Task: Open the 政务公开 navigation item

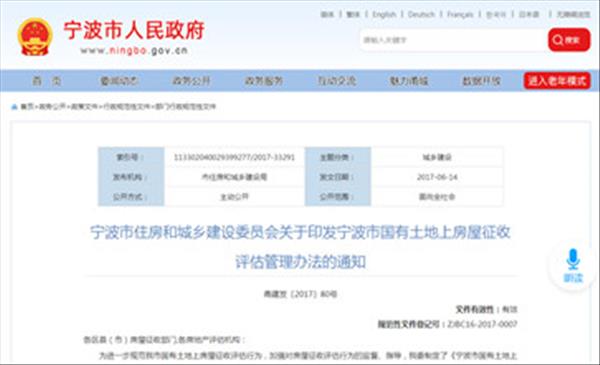Action: (x=191, y=81)
